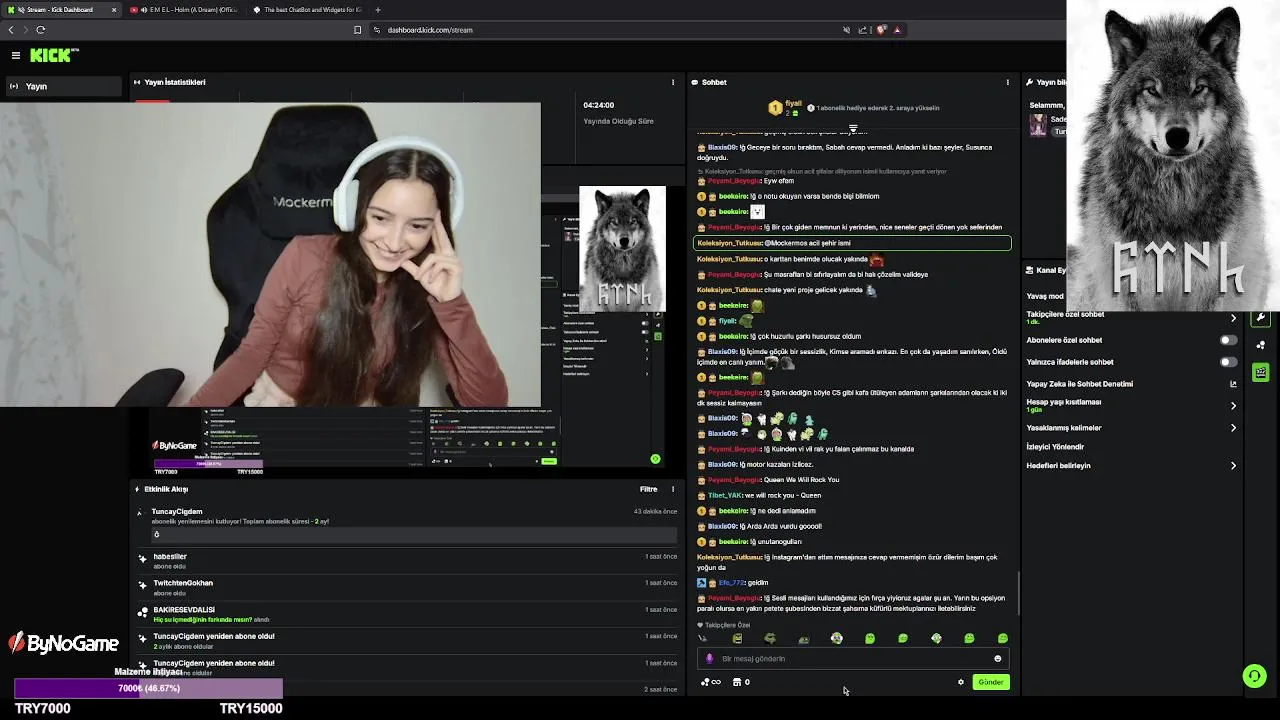Switch to the best ChatBot and Widgets tab
The width and height of the screenshot is (1280, 720).
coord(307,9)
